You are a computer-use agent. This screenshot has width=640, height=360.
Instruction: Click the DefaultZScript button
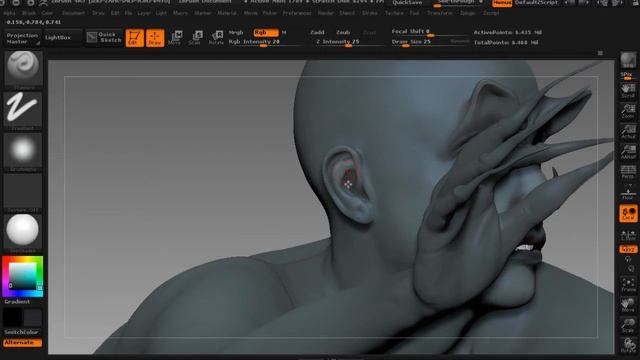point(536,3)
